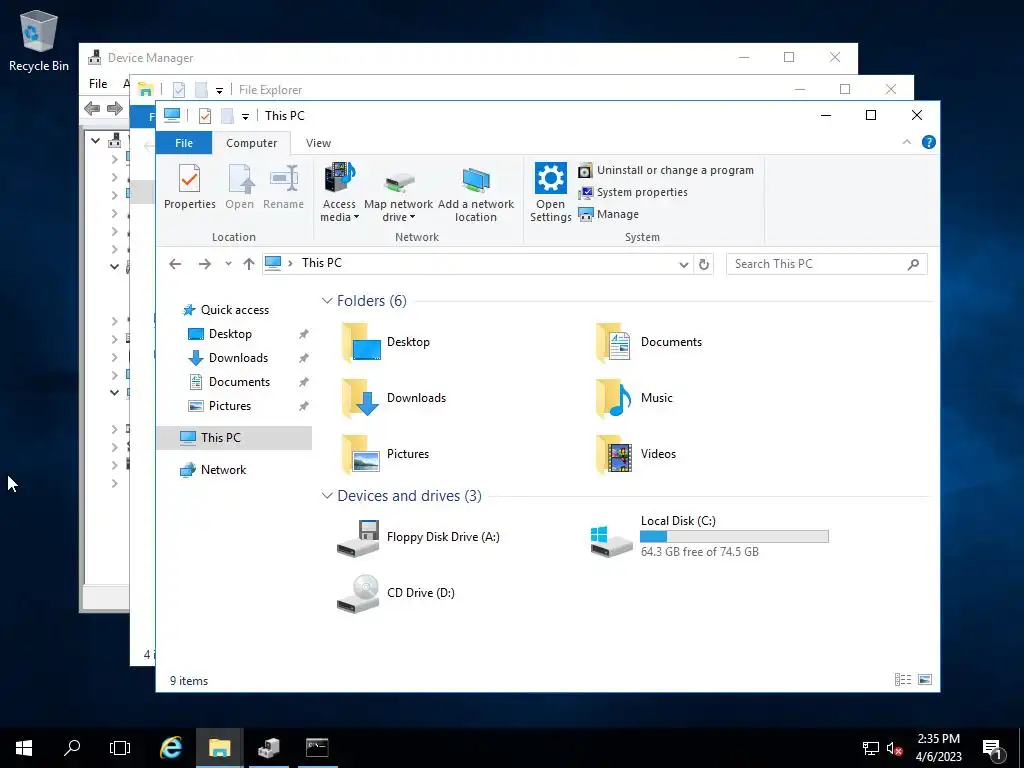
Task: Open the Access media dropdown
Action: pyautogui.click(x=340, y=193)
